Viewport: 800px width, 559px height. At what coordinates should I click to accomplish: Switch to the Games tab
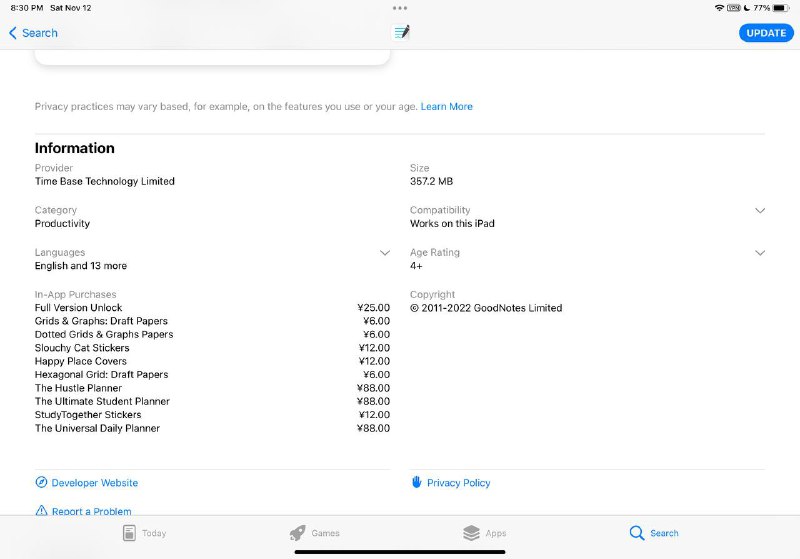pos(314,533)
